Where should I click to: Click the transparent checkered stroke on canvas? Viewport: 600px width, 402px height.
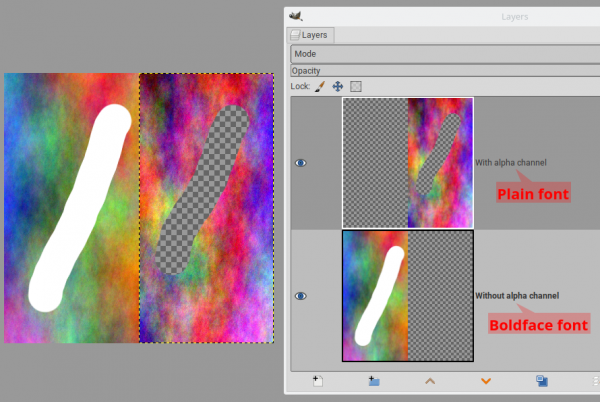click(202, 190)
